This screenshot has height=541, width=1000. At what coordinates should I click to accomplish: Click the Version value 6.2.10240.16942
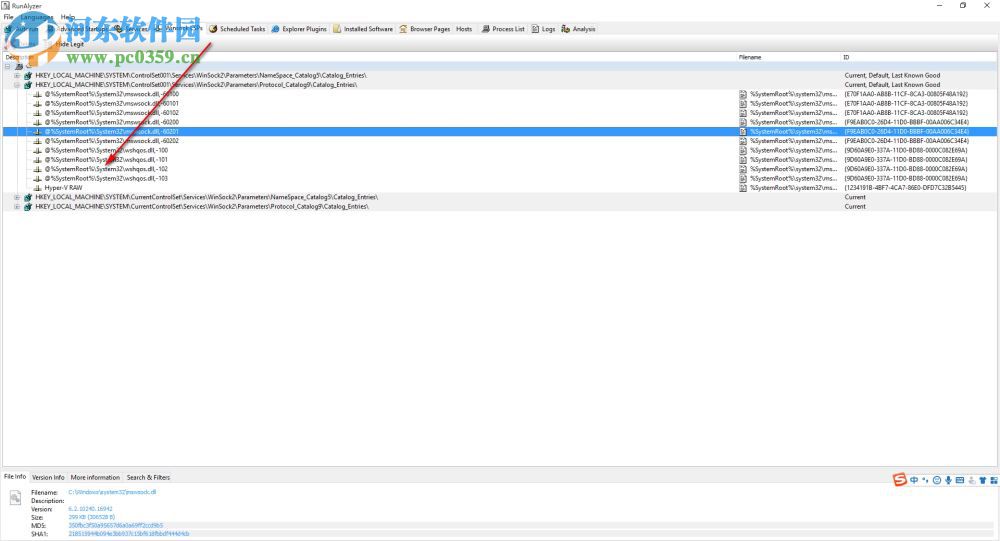click(91, 509)
